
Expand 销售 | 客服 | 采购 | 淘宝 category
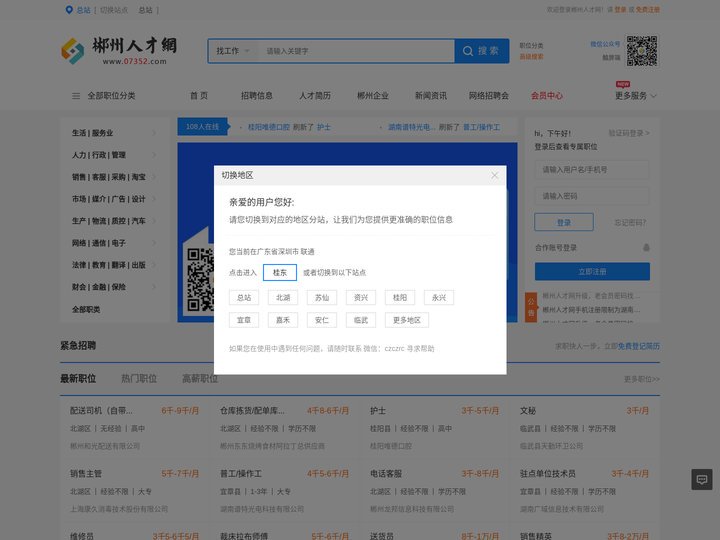[114, 177]
